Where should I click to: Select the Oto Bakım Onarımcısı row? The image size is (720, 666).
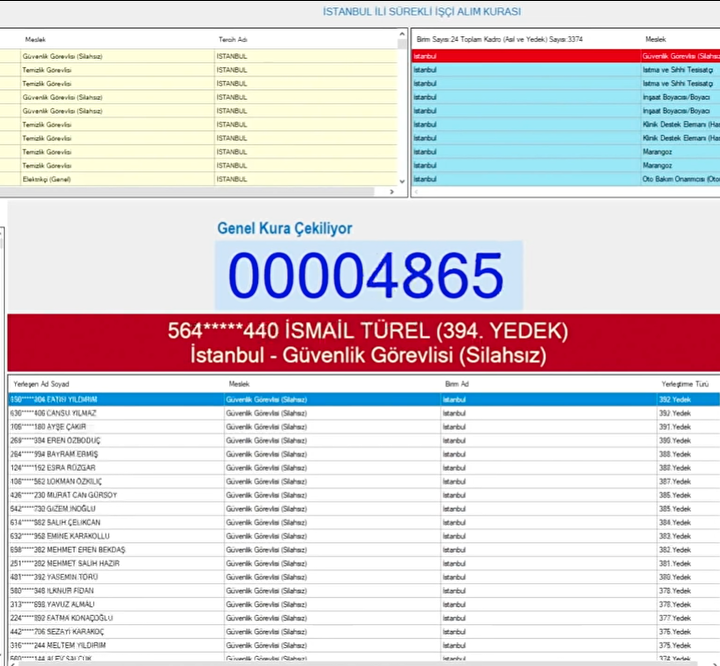pos(566,179)
